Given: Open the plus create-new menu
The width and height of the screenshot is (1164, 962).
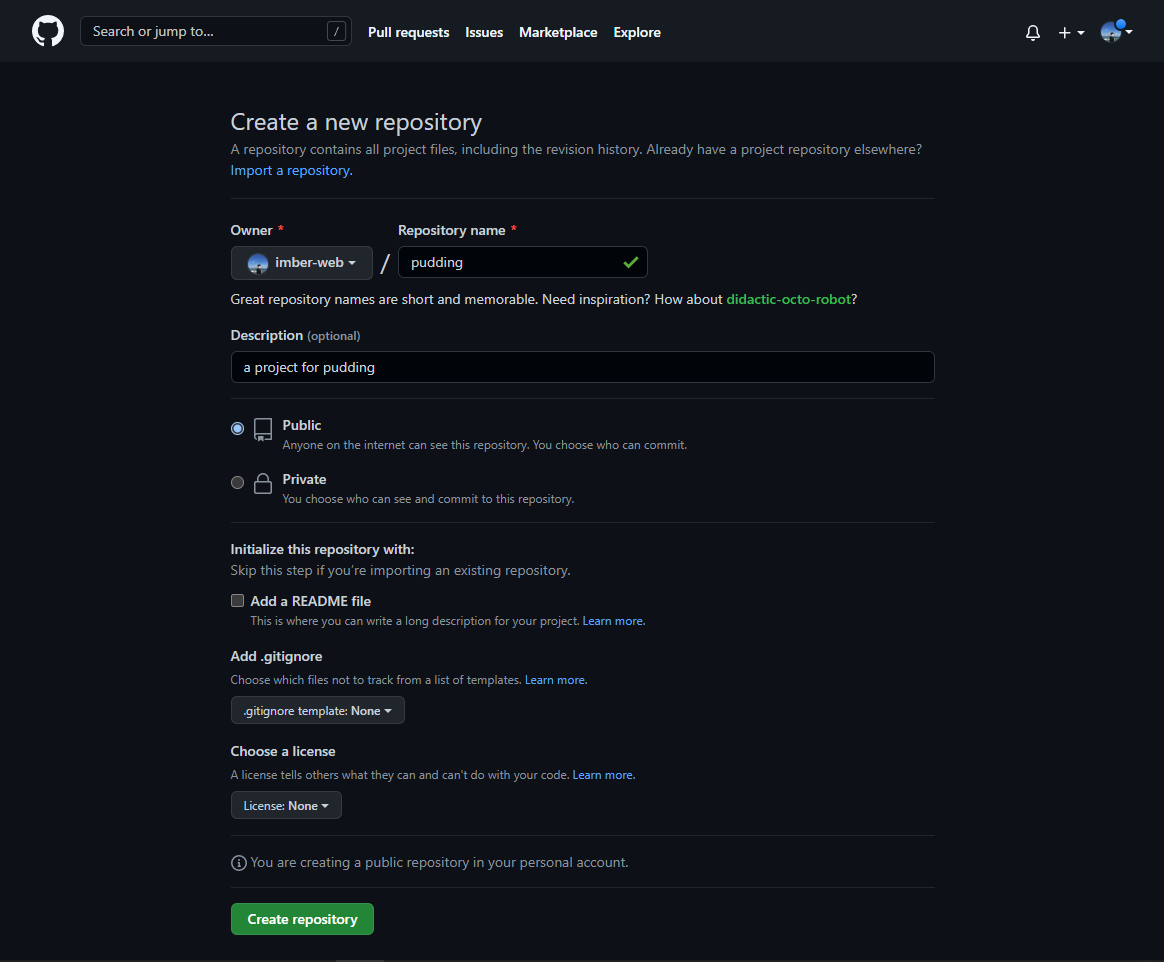Looking at the screenshot, I should coord(1071,33).
